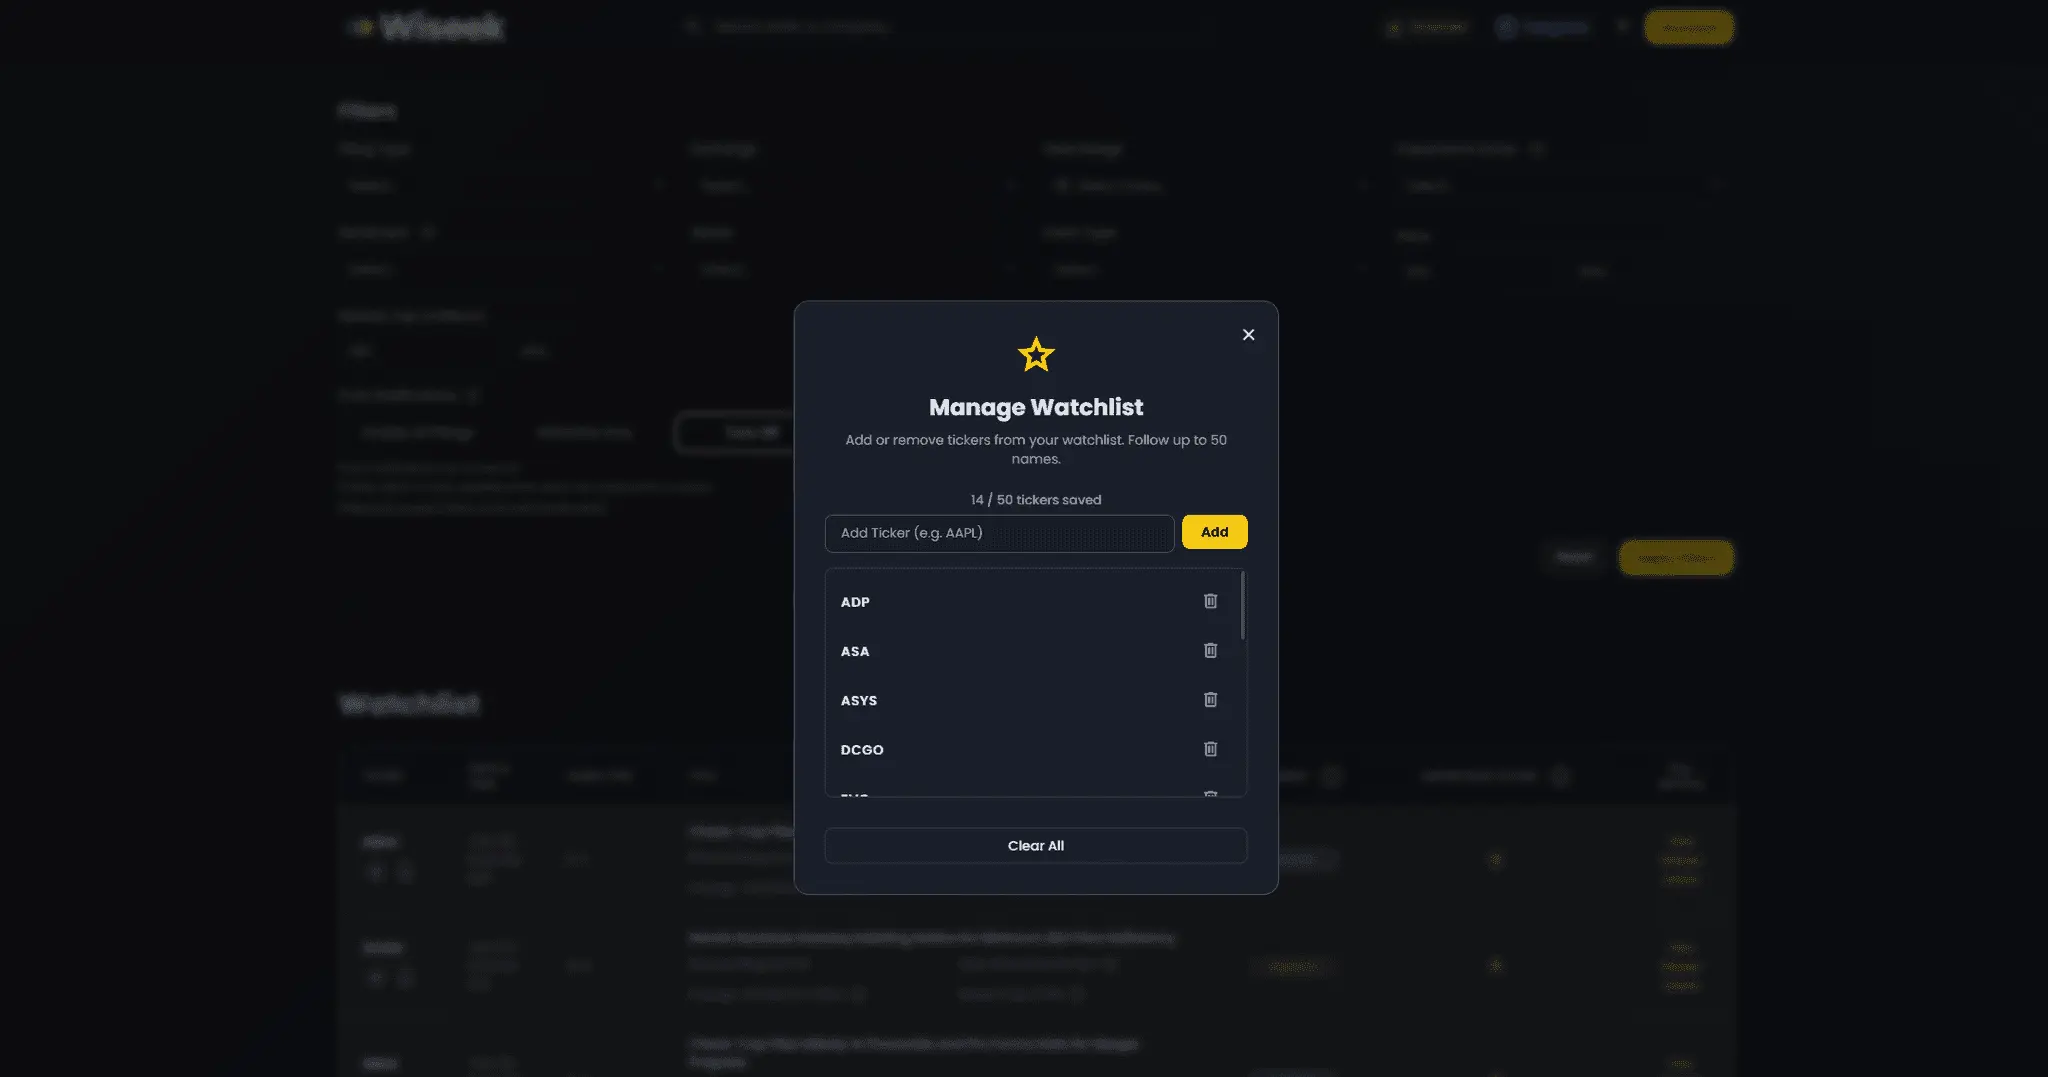This screenshot has height=1077, width=2048.
Task: Select the ASYS ticker text
Action: 859,700
